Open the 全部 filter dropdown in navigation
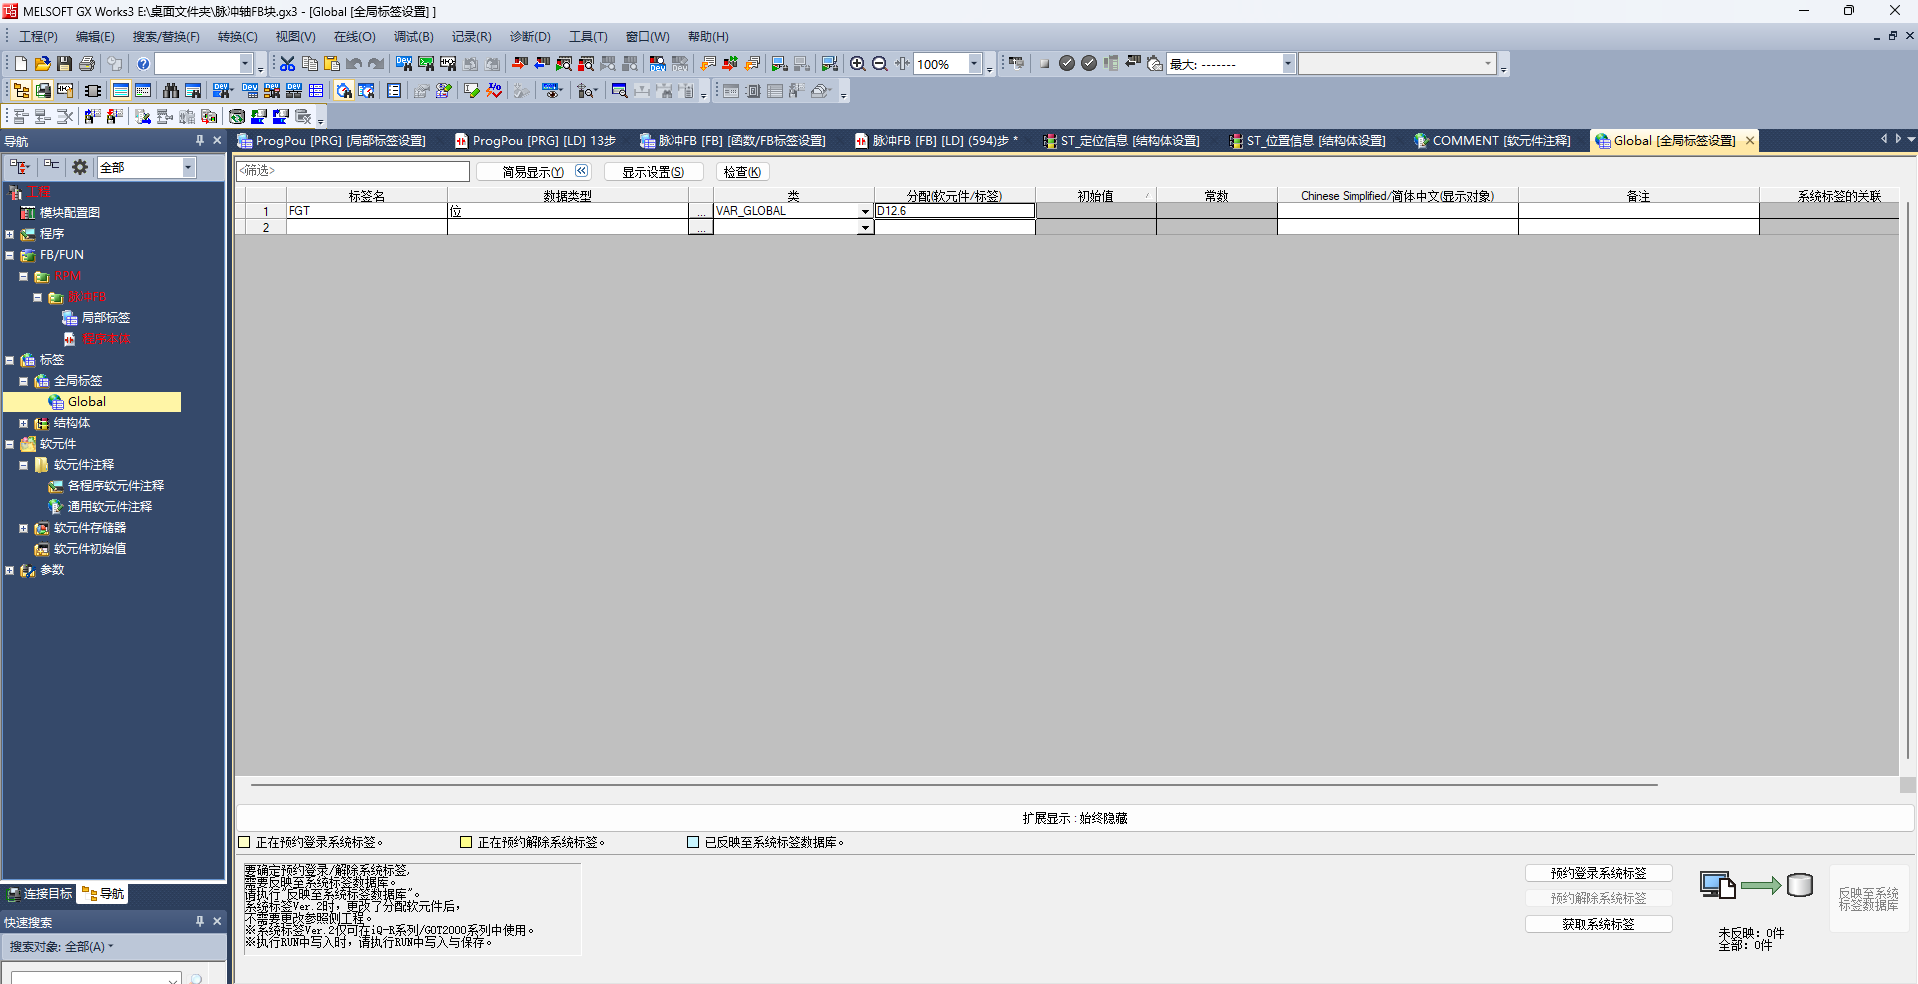Viewport: 1918px width, 984px height. pyautogui.click(x=188, y=168)
